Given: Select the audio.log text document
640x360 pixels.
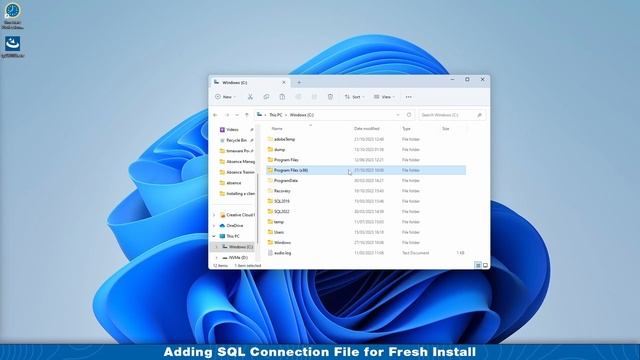Looking at the screenshot, I should pyautogui.click(x=366, y=253).
